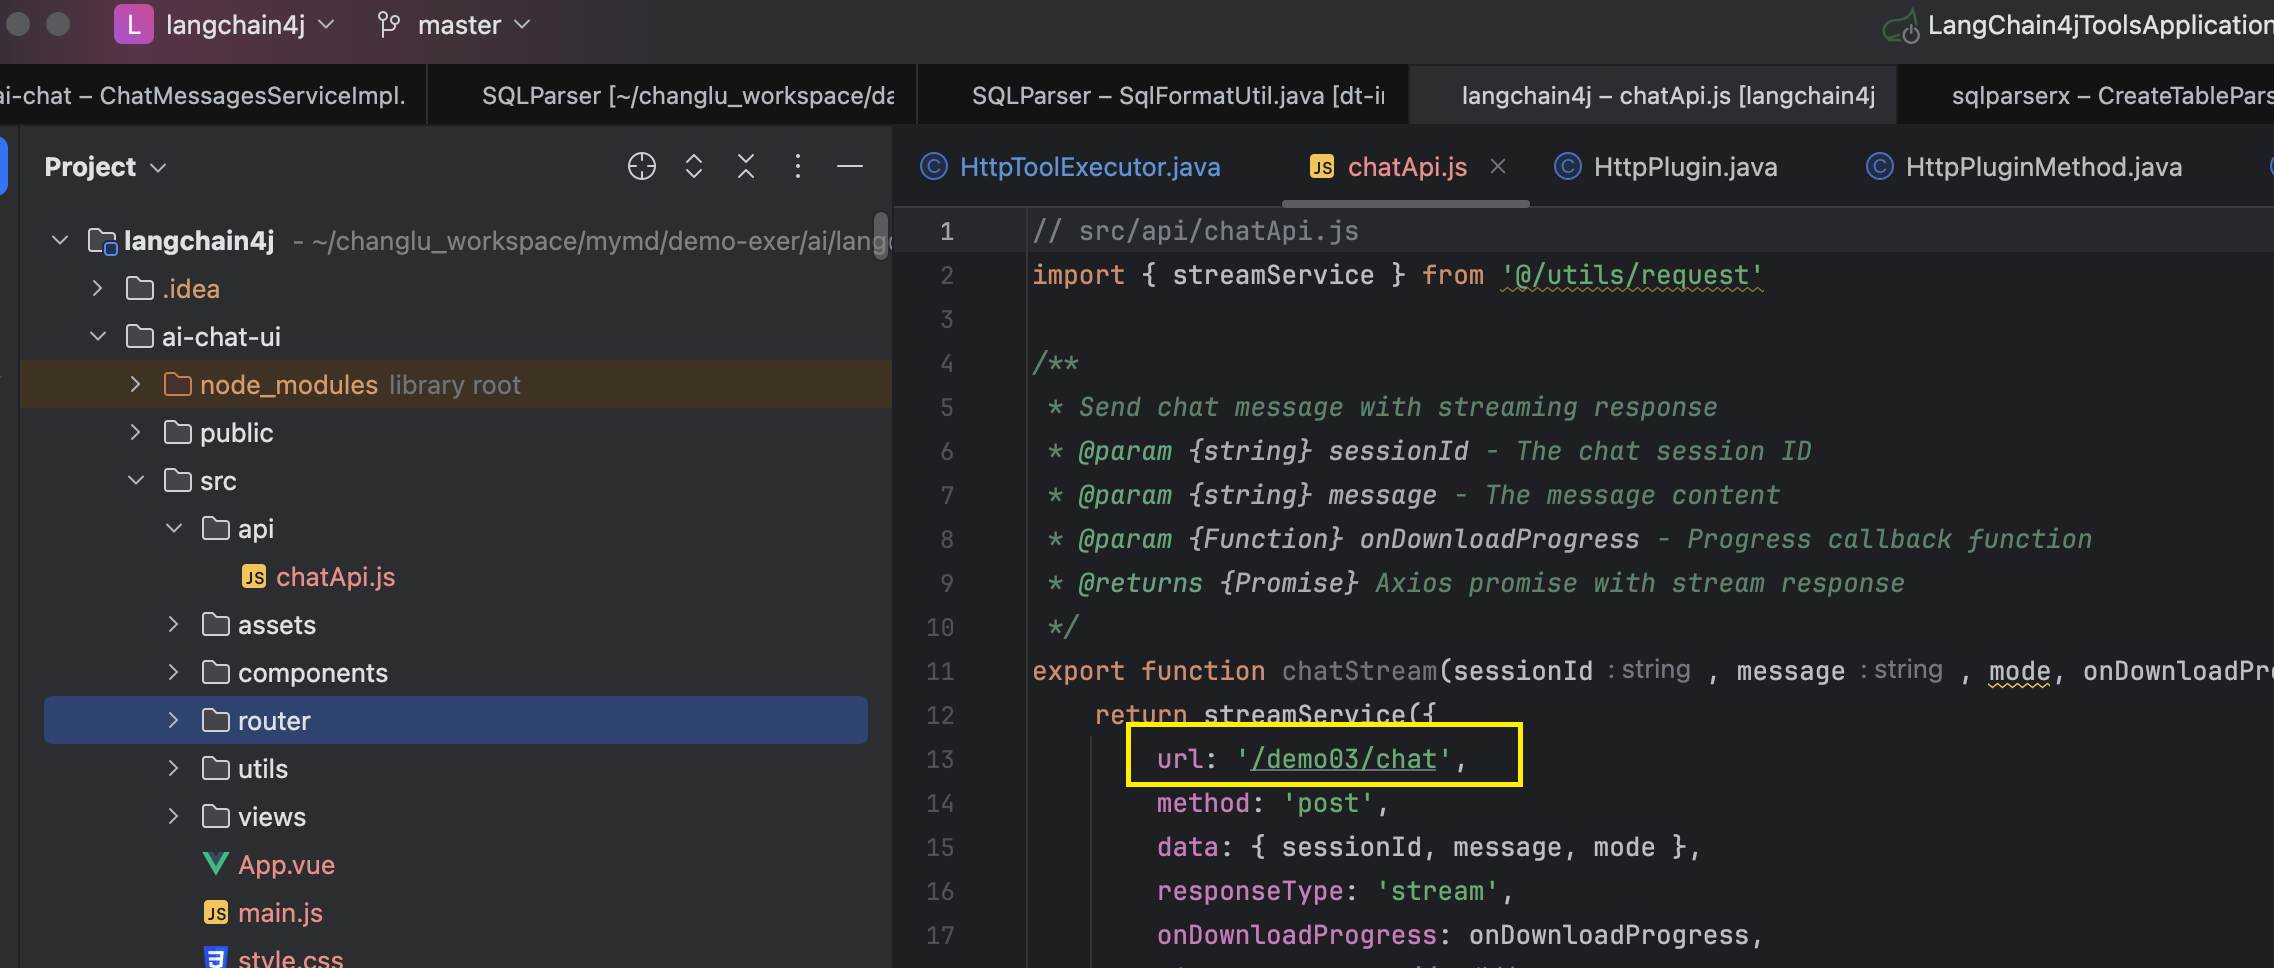Collapse the api folder
This screenshot has width=2274, height=968.
coord(173,528)
